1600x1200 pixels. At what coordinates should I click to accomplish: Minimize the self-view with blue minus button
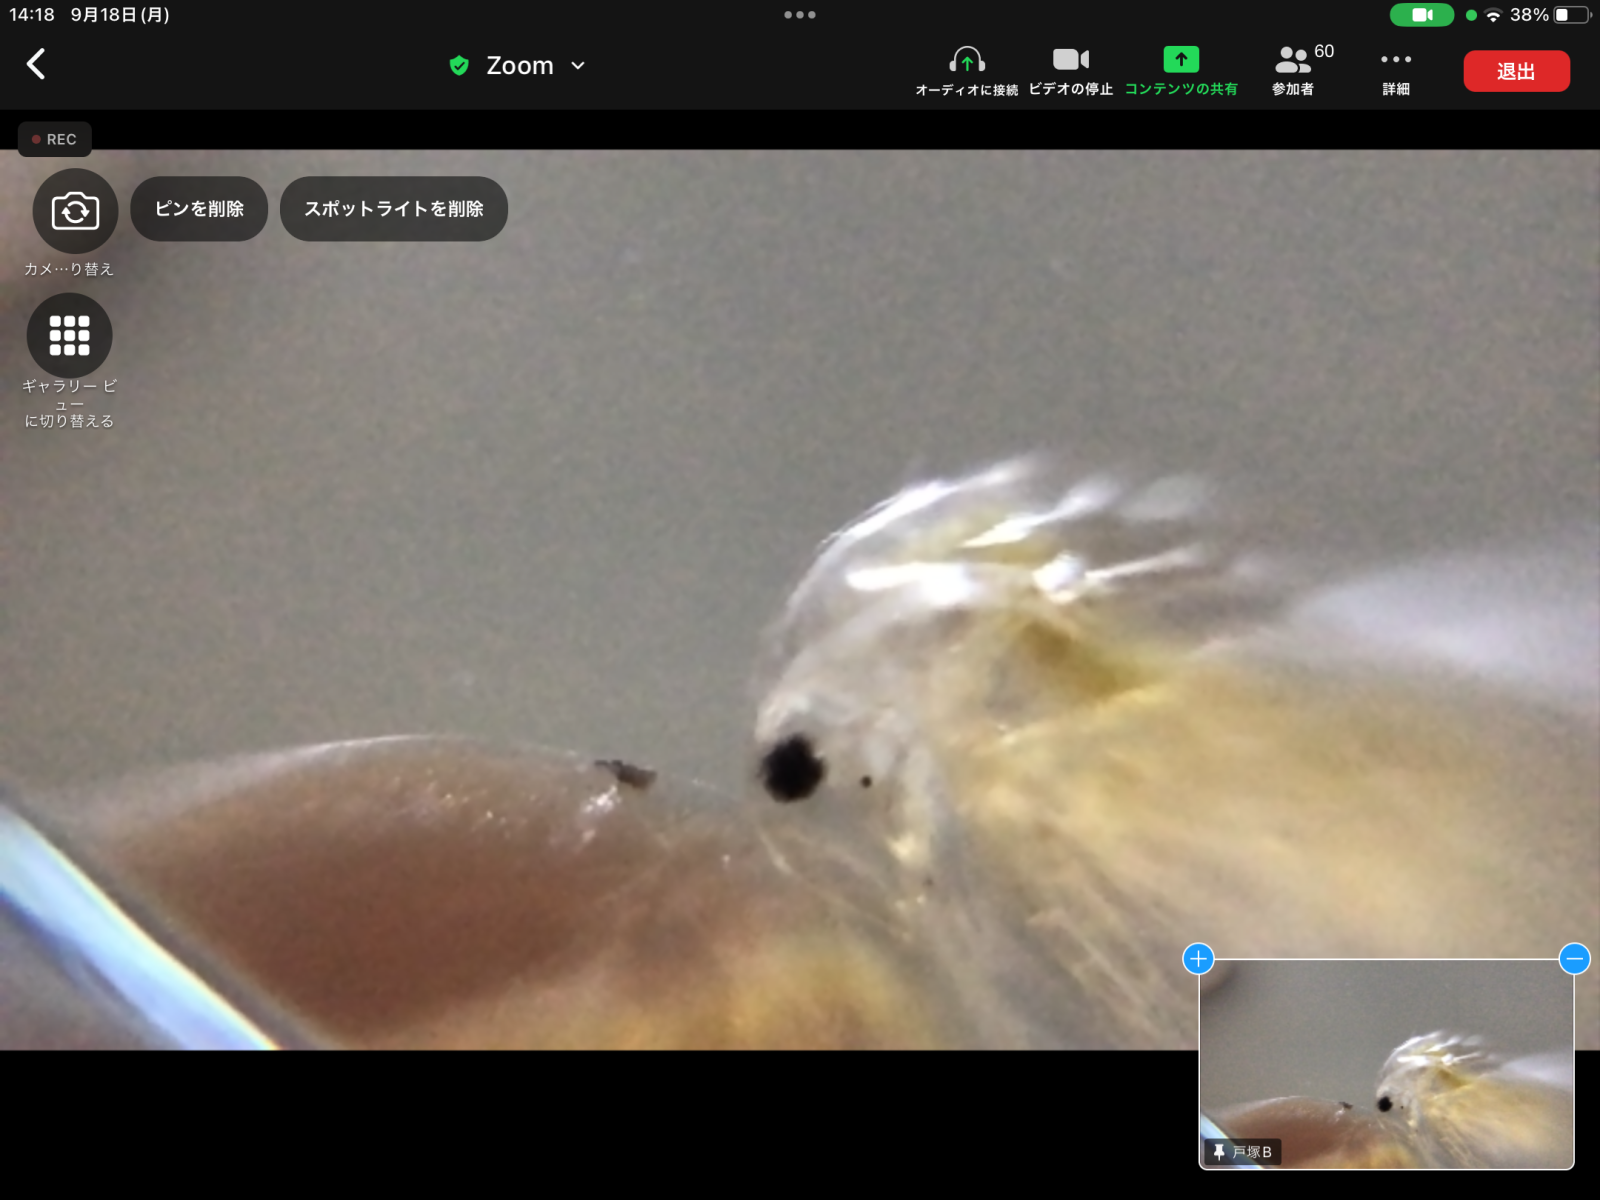[x=1574, y=959]
